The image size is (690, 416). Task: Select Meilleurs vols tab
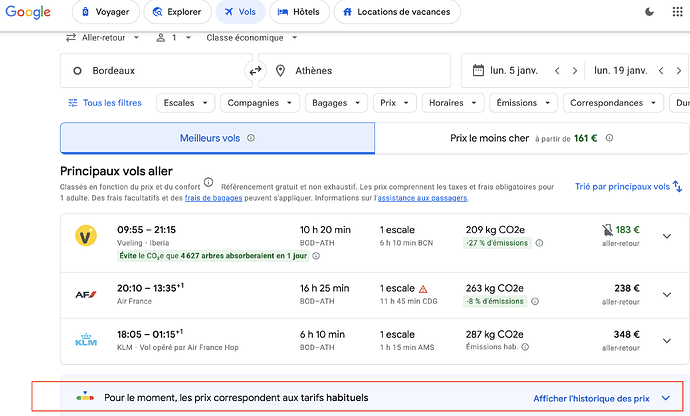point(217,138)
